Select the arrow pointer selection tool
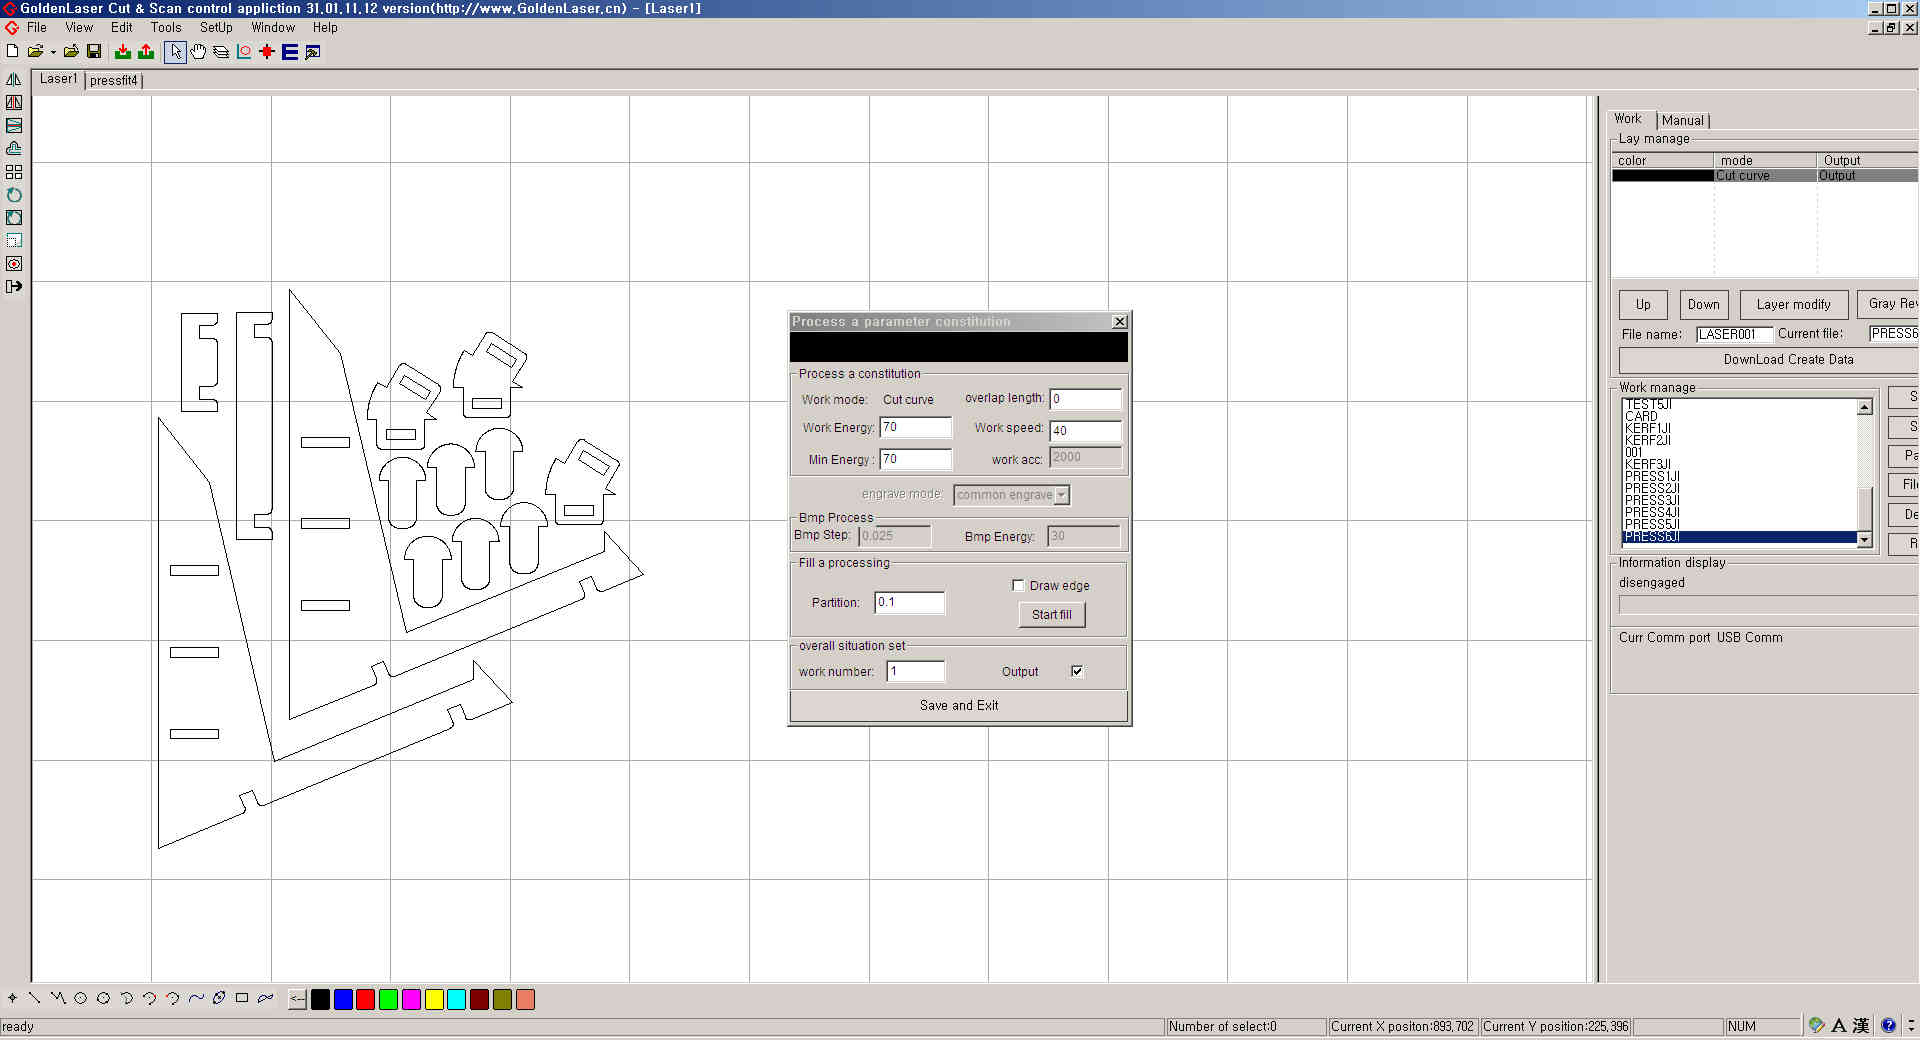This screenshot has height=1040, width=1920. [x=175, y=51]
